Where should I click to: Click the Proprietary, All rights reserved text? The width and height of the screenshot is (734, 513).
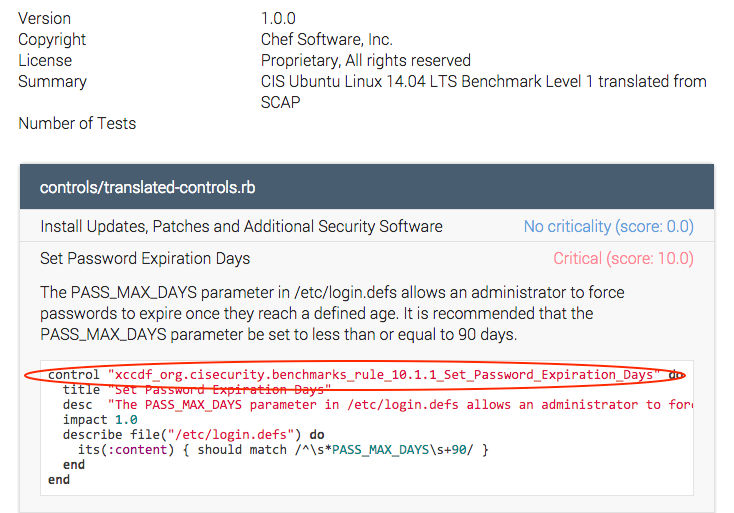[x=365, y=60]
